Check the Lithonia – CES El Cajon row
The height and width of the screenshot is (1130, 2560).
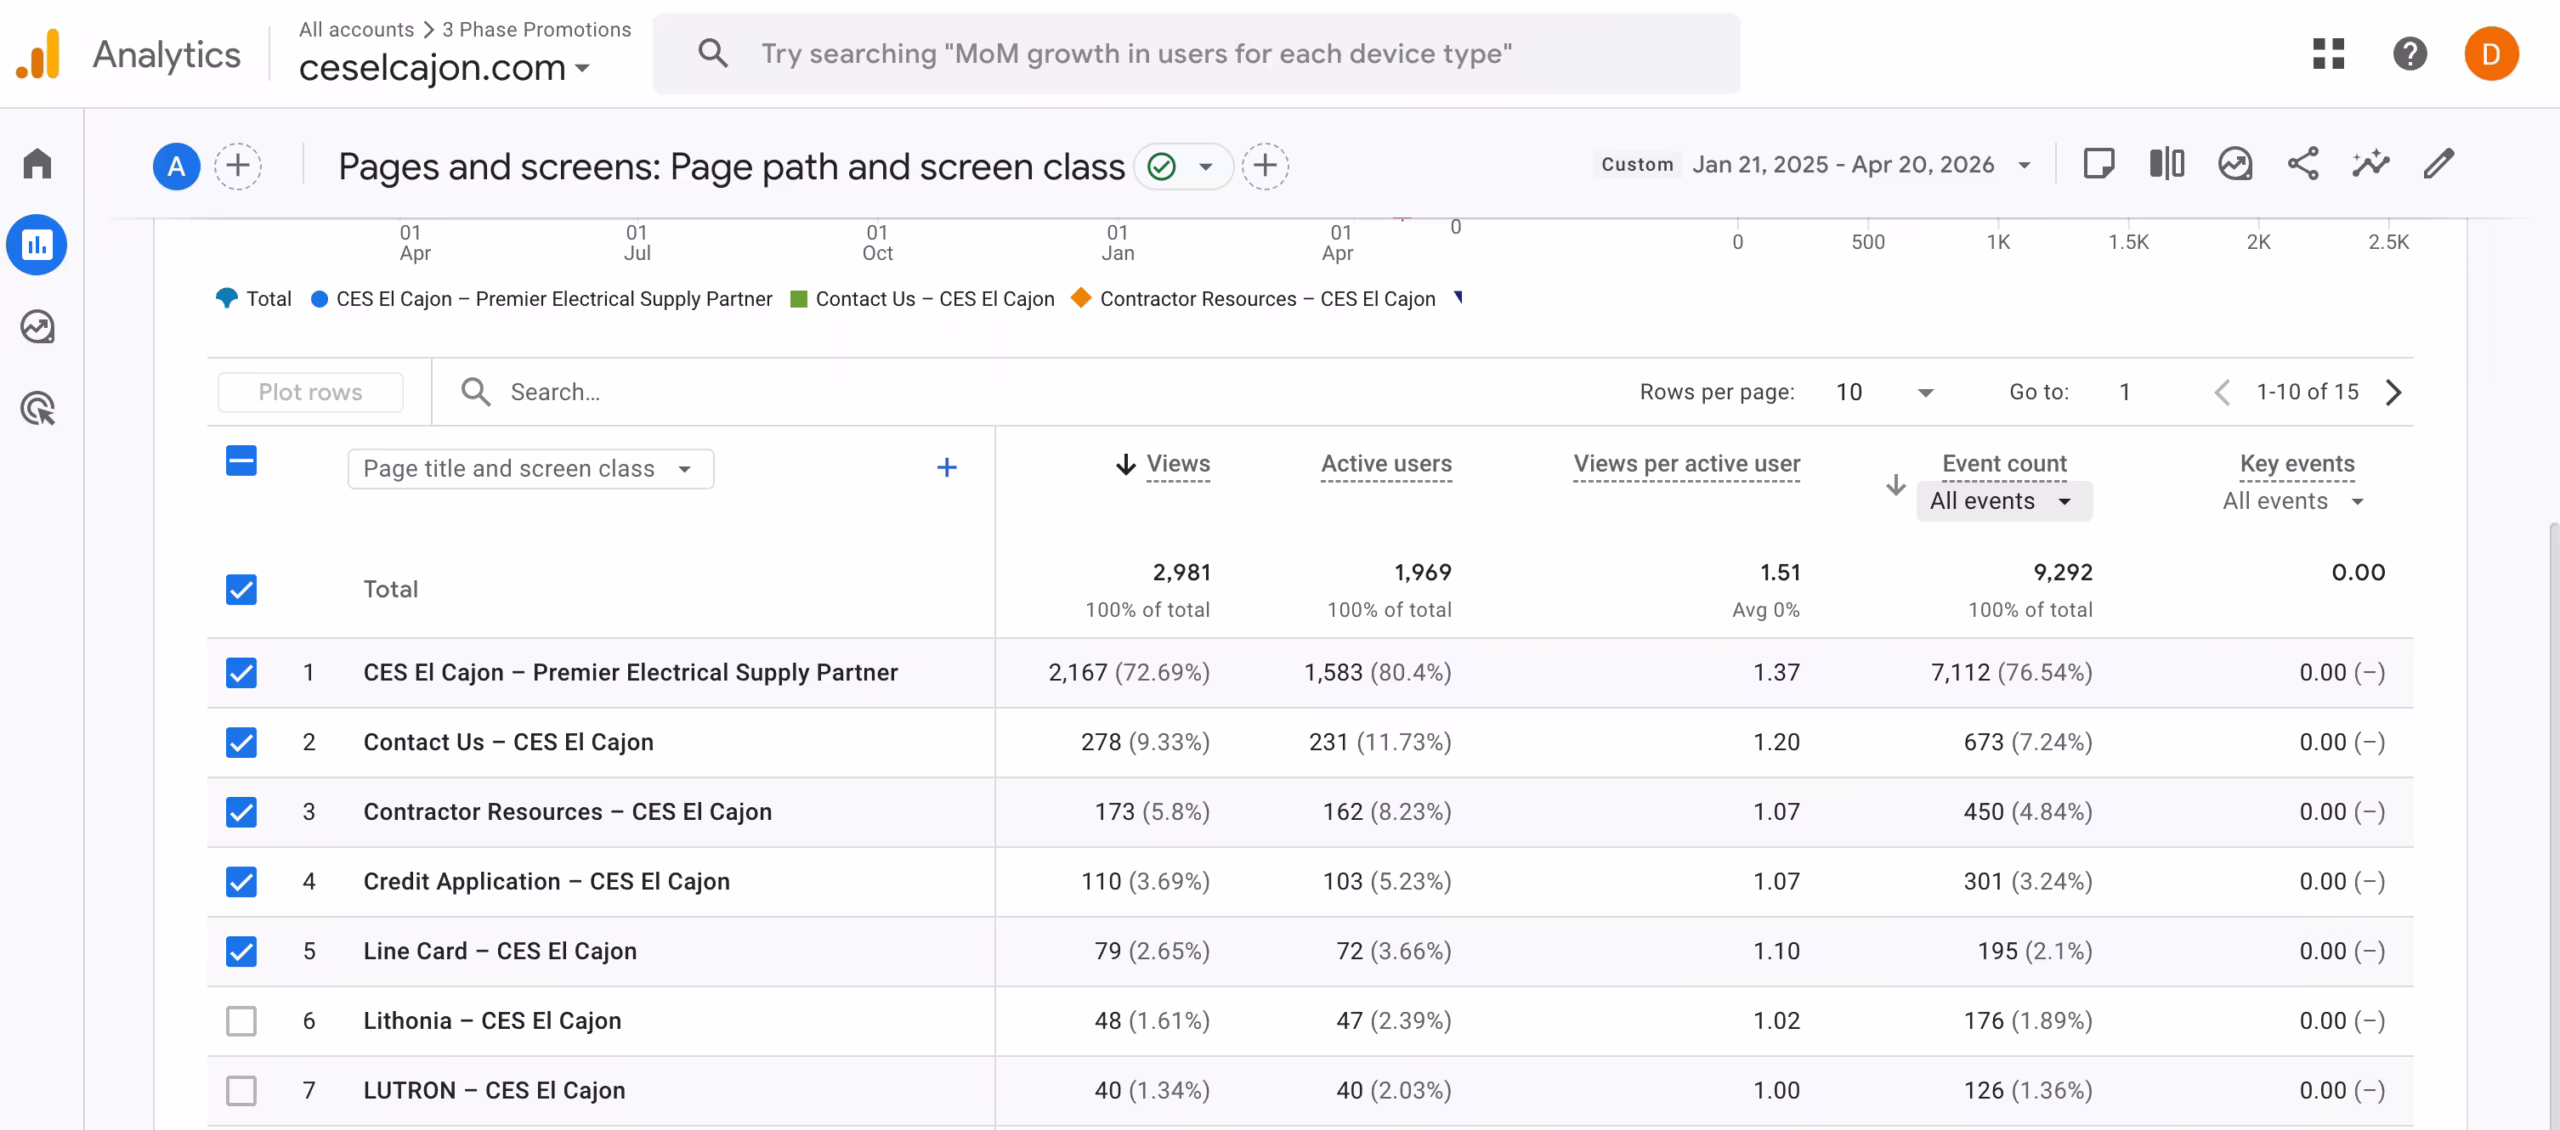point(241,1021)
